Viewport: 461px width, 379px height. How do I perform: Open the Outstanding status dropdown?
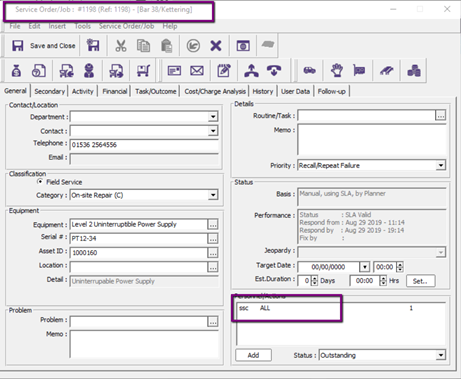click(x=441, y=355)
